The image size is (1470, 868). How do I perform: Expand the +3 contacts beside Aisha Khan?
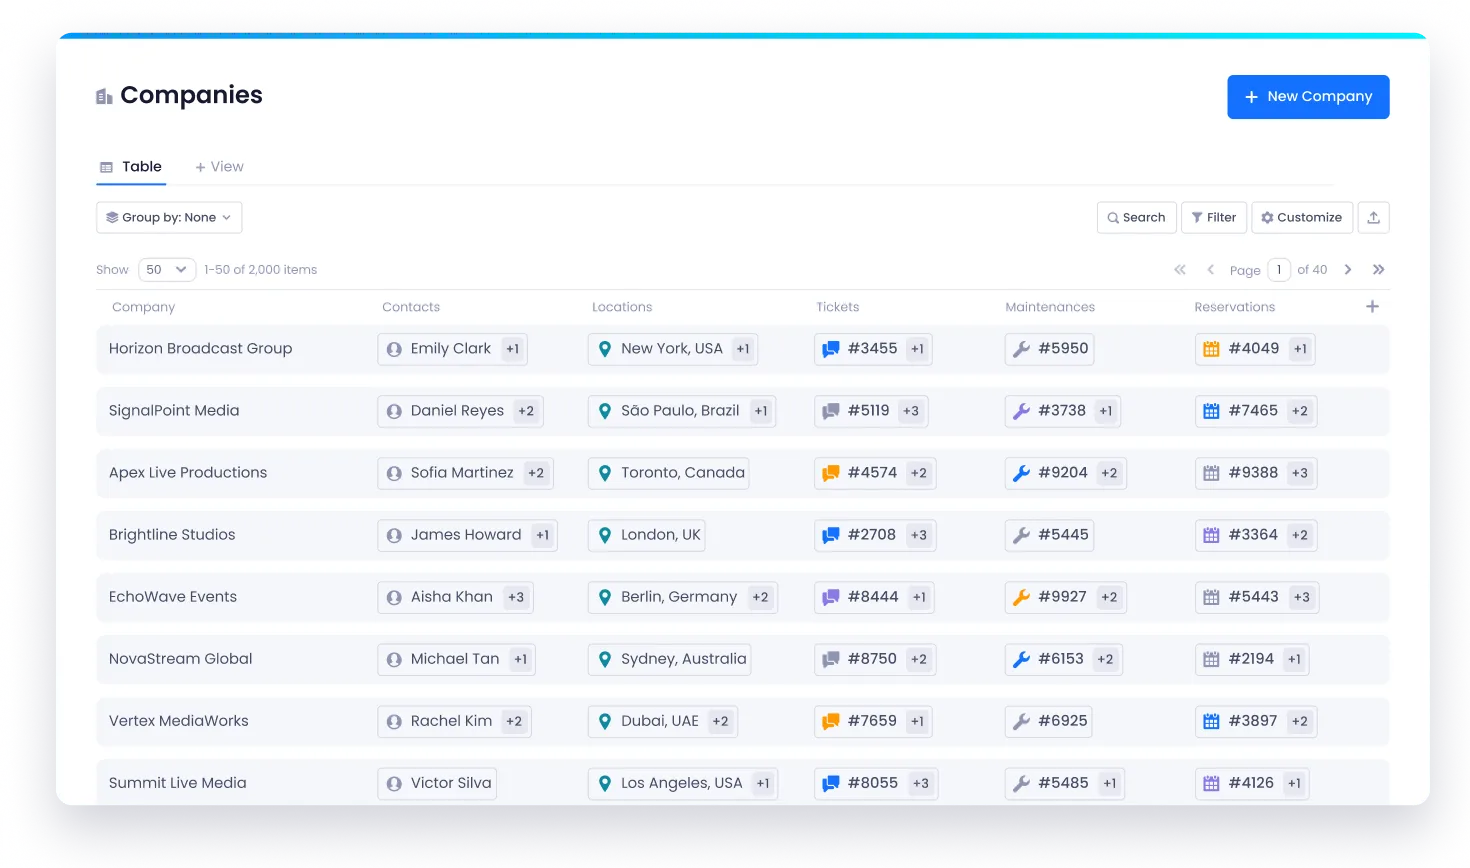pyautogui.click(x=516, y=597)
